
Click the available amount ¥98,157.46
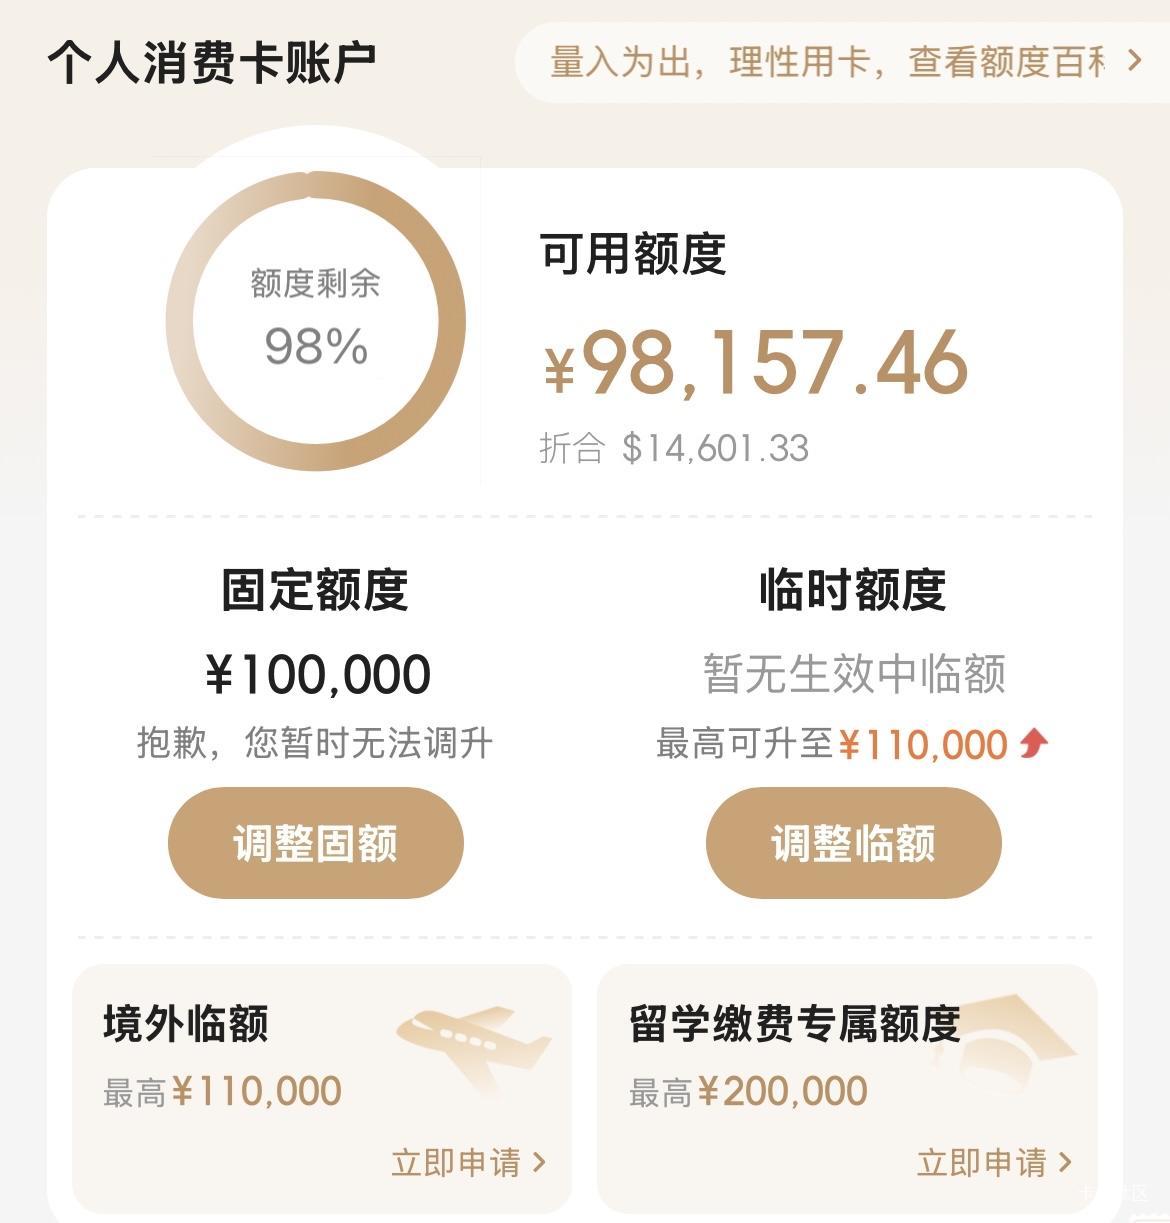click(x=756, y=362)
